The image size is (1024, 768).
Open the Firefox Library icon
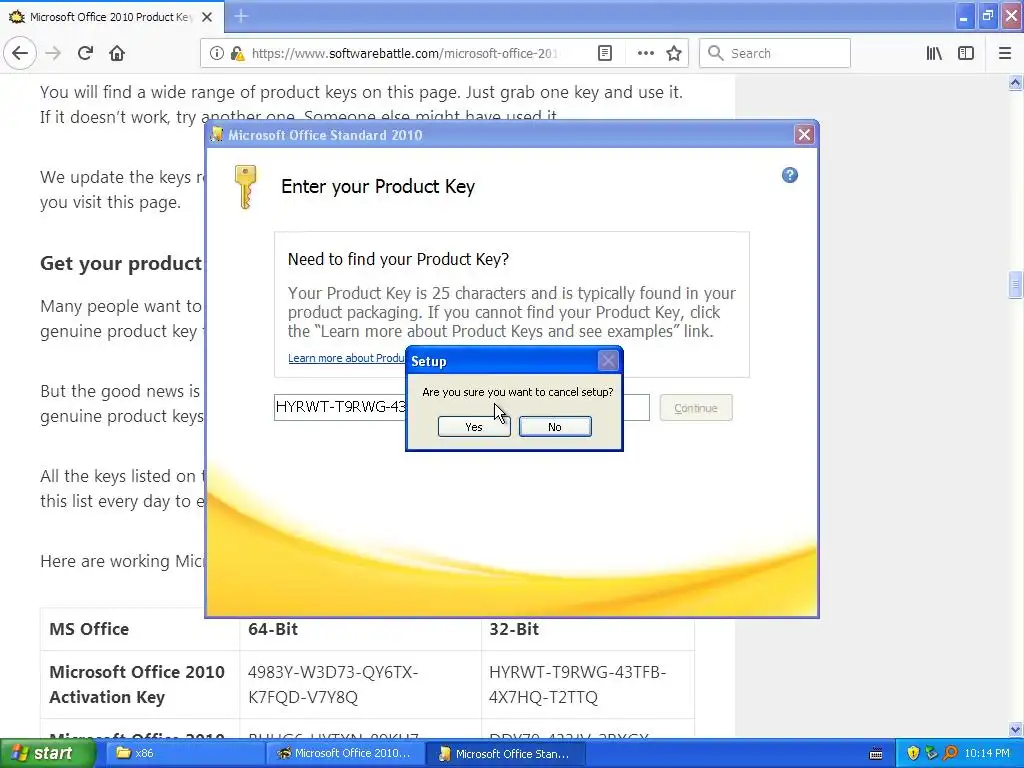934,53
